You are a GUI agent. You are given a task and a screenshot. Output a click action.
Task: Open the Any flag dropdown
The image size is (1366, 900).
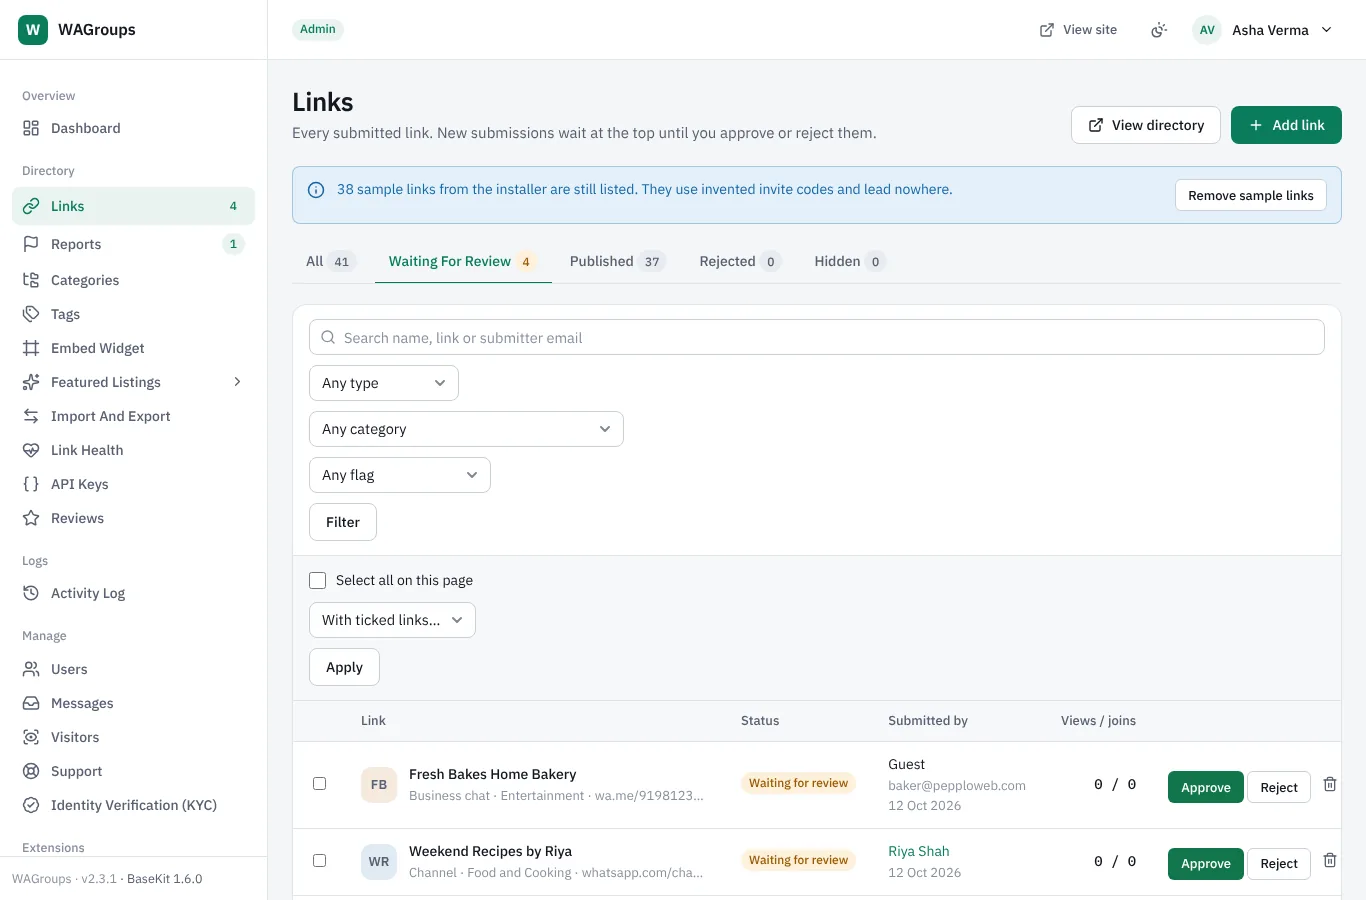tap(400, 475)
